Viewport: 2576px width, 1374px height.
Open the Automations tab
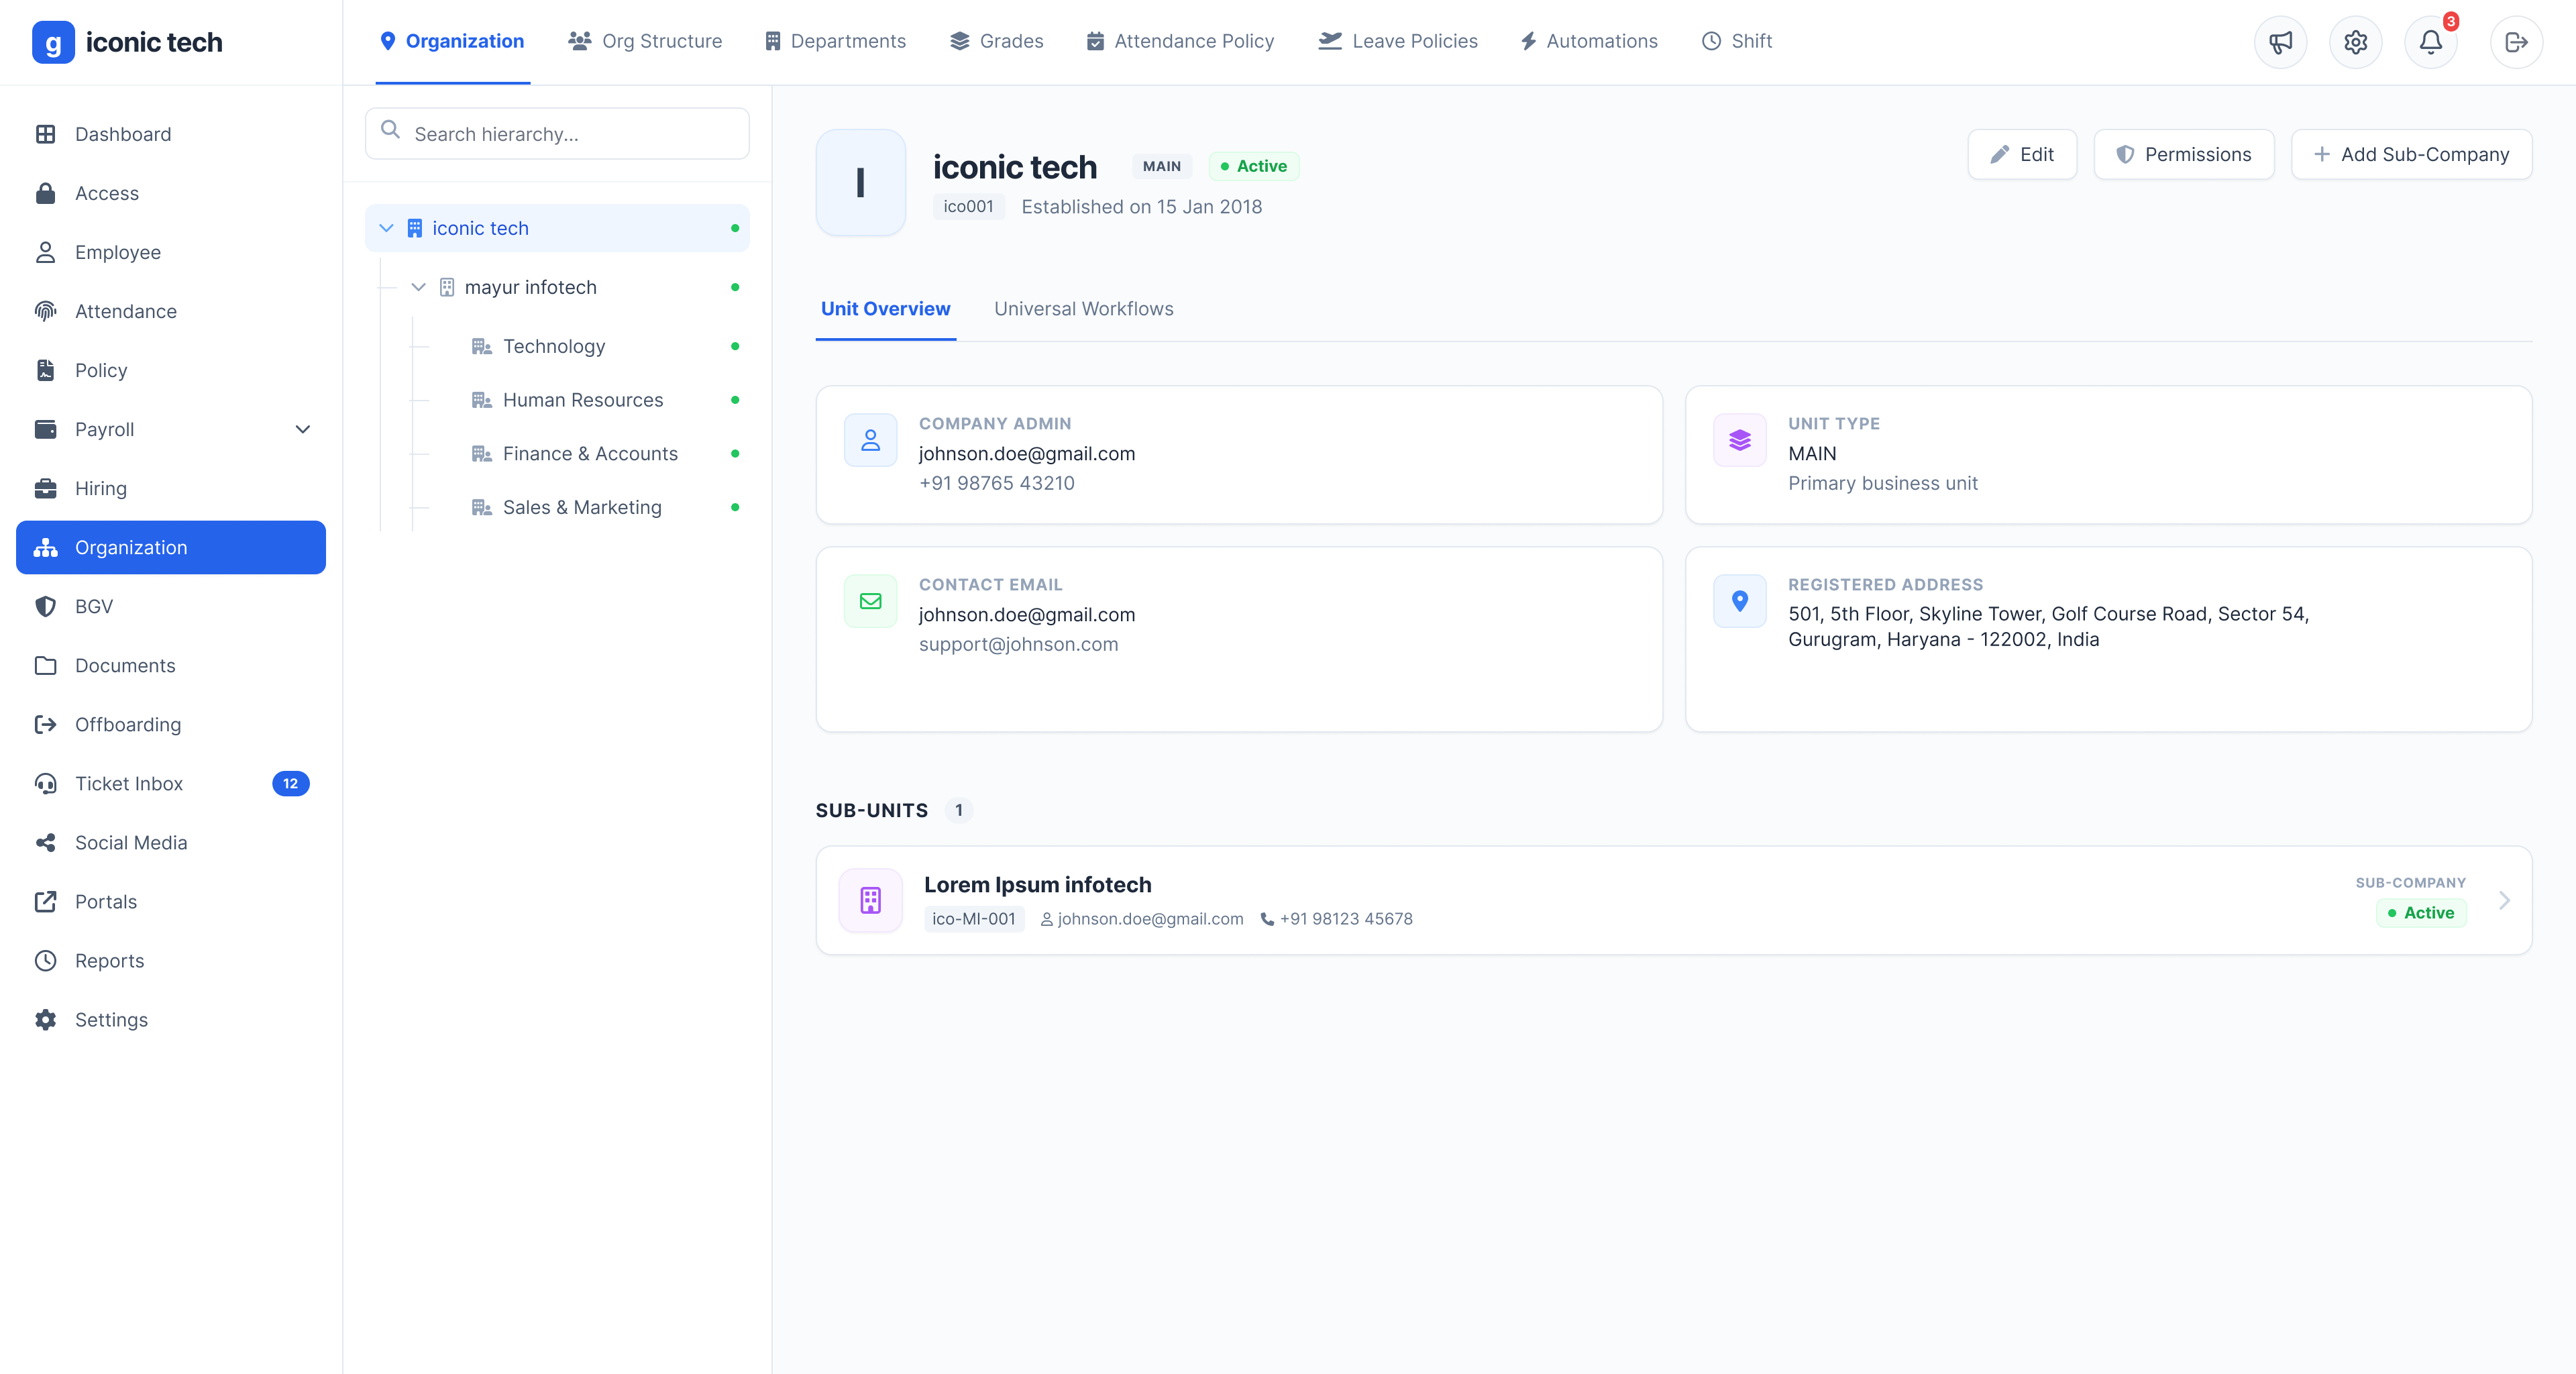(x=1589, y=41)
